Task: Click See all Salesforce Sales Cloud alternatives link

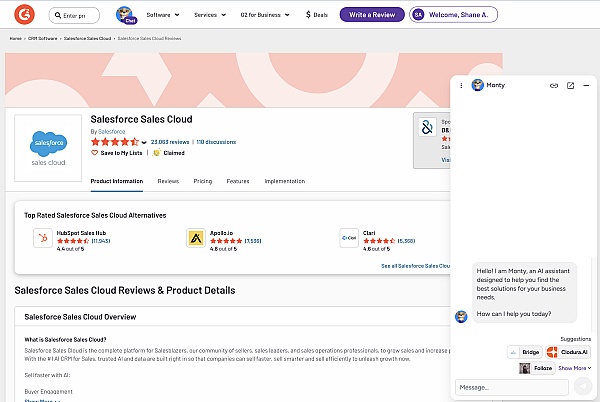Action: [x=416, y=266]
